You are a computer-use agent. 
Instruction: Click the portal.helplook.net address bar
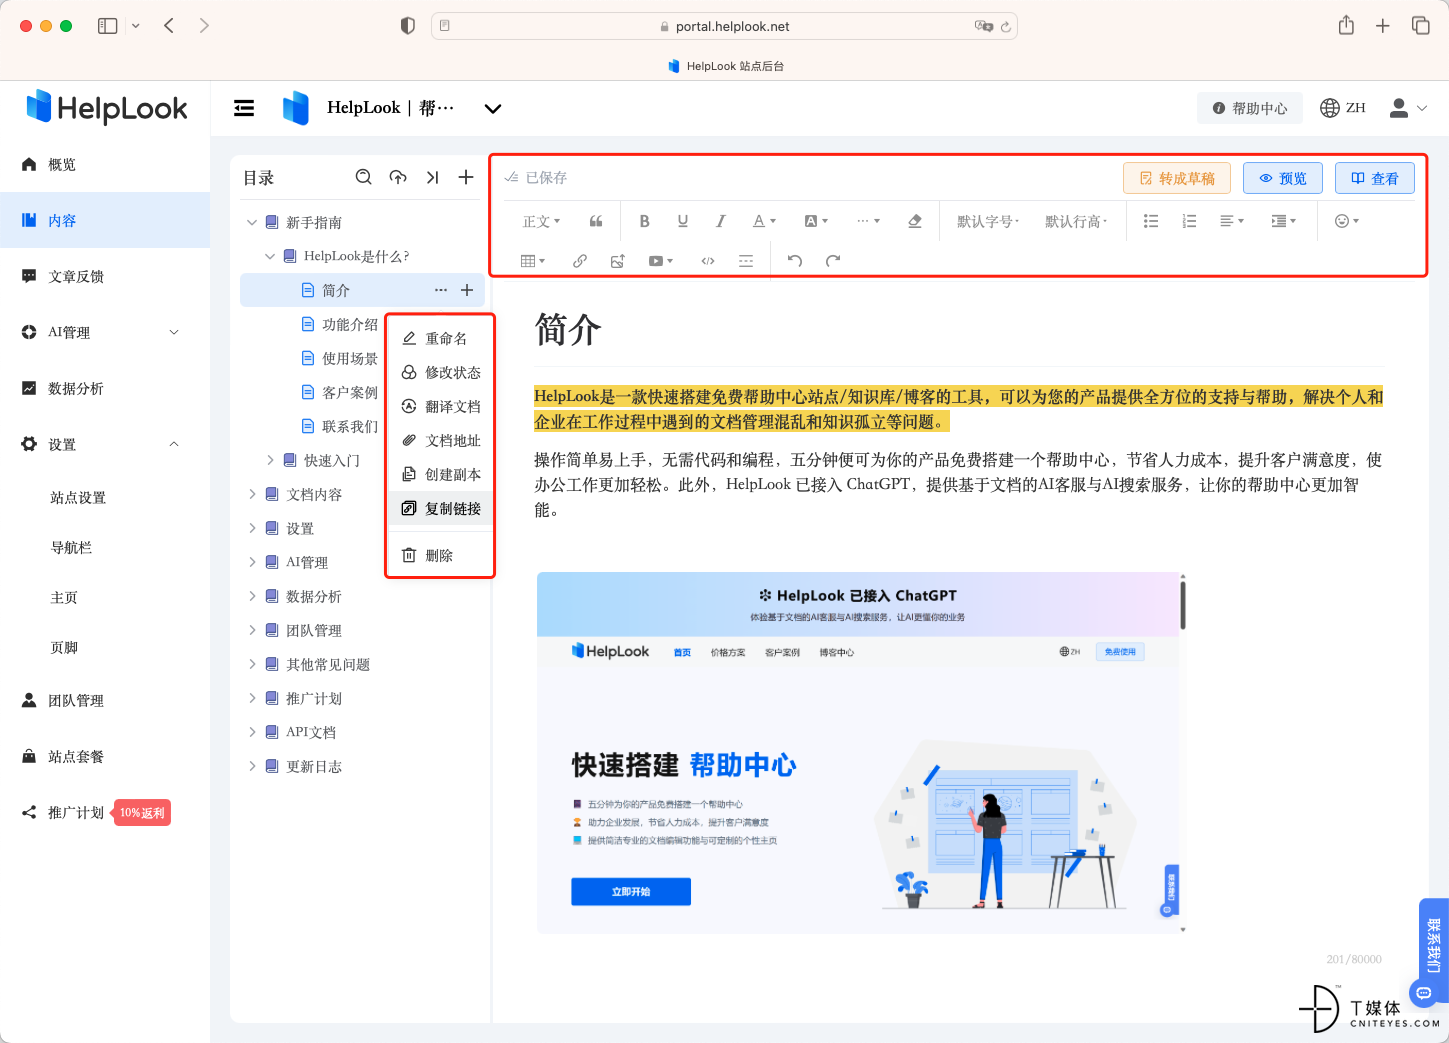pyautogui.click(x=724, y=26)
